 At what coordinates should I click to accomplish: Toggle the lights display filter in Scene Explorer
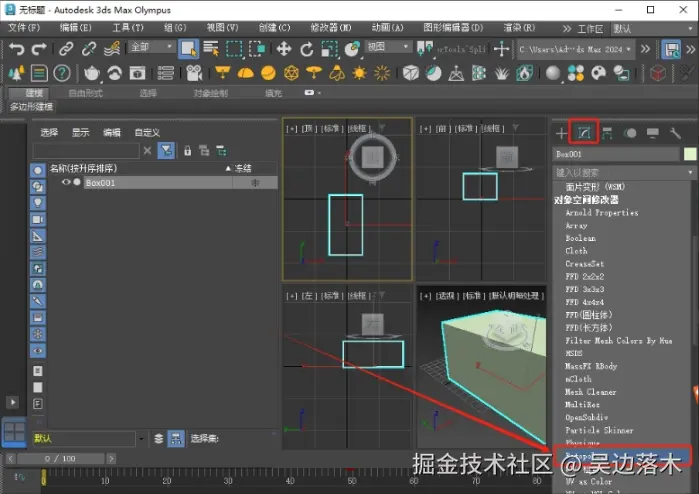click(x=38, y=202)
